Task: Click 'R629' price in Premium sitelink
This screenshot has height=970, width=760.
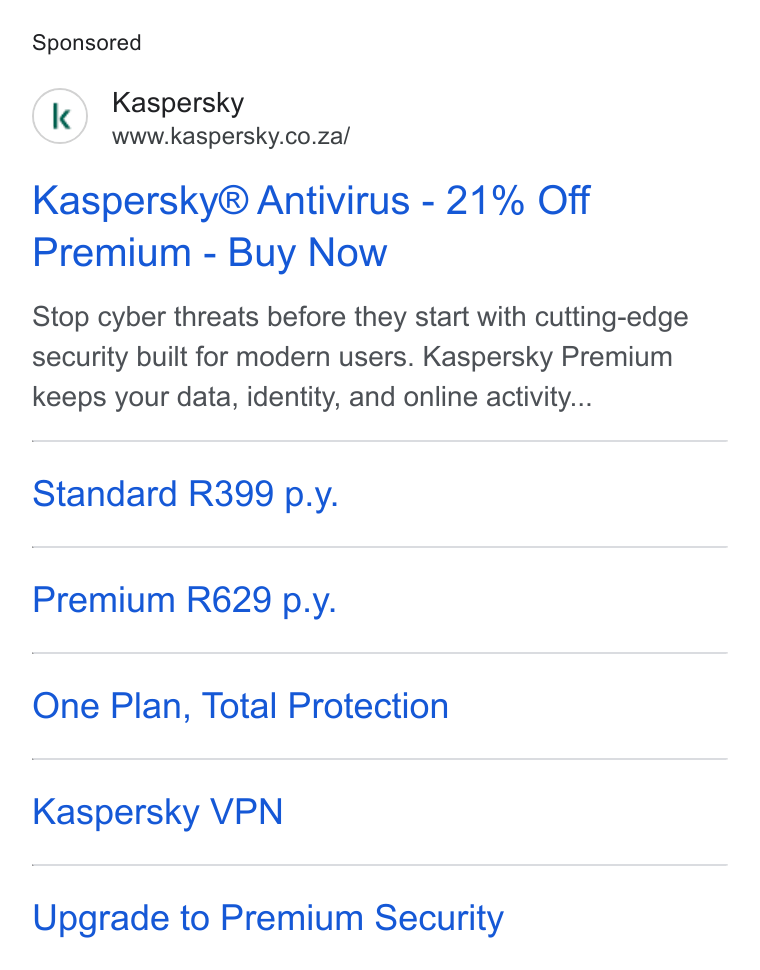Action: [x=229, y=599]
